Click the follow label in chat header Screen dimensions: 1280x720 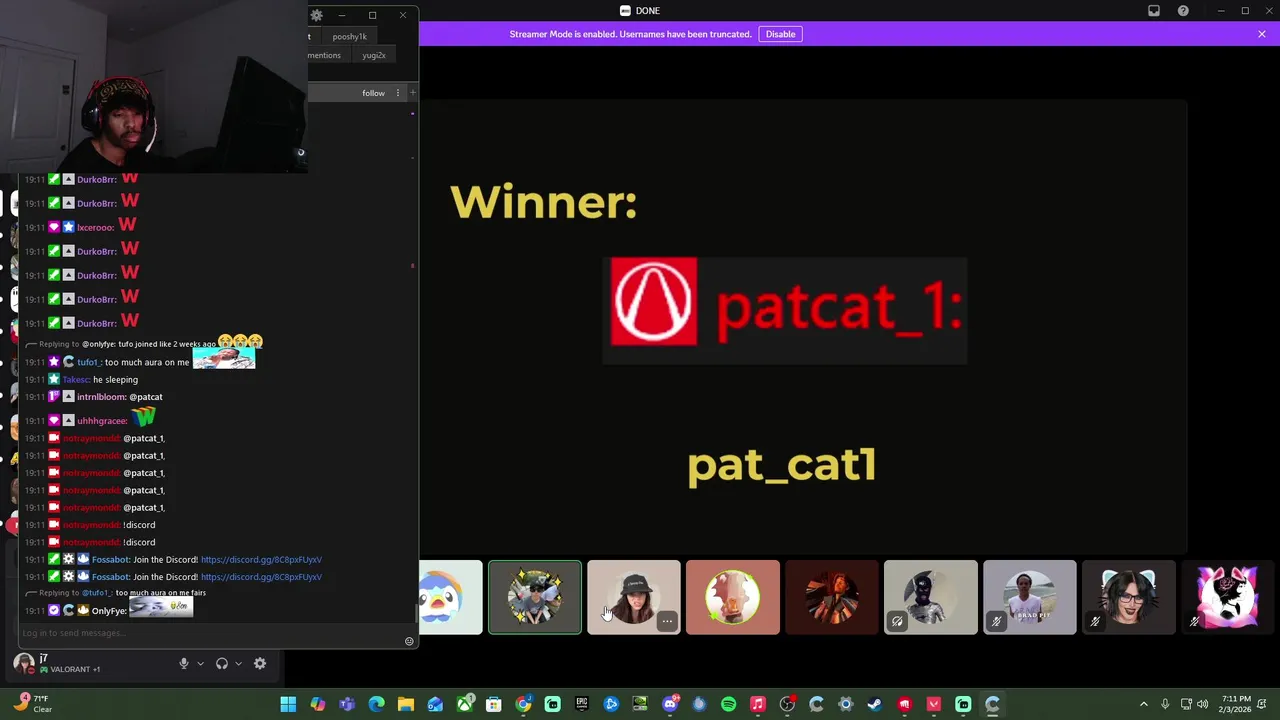click(373, 93)
